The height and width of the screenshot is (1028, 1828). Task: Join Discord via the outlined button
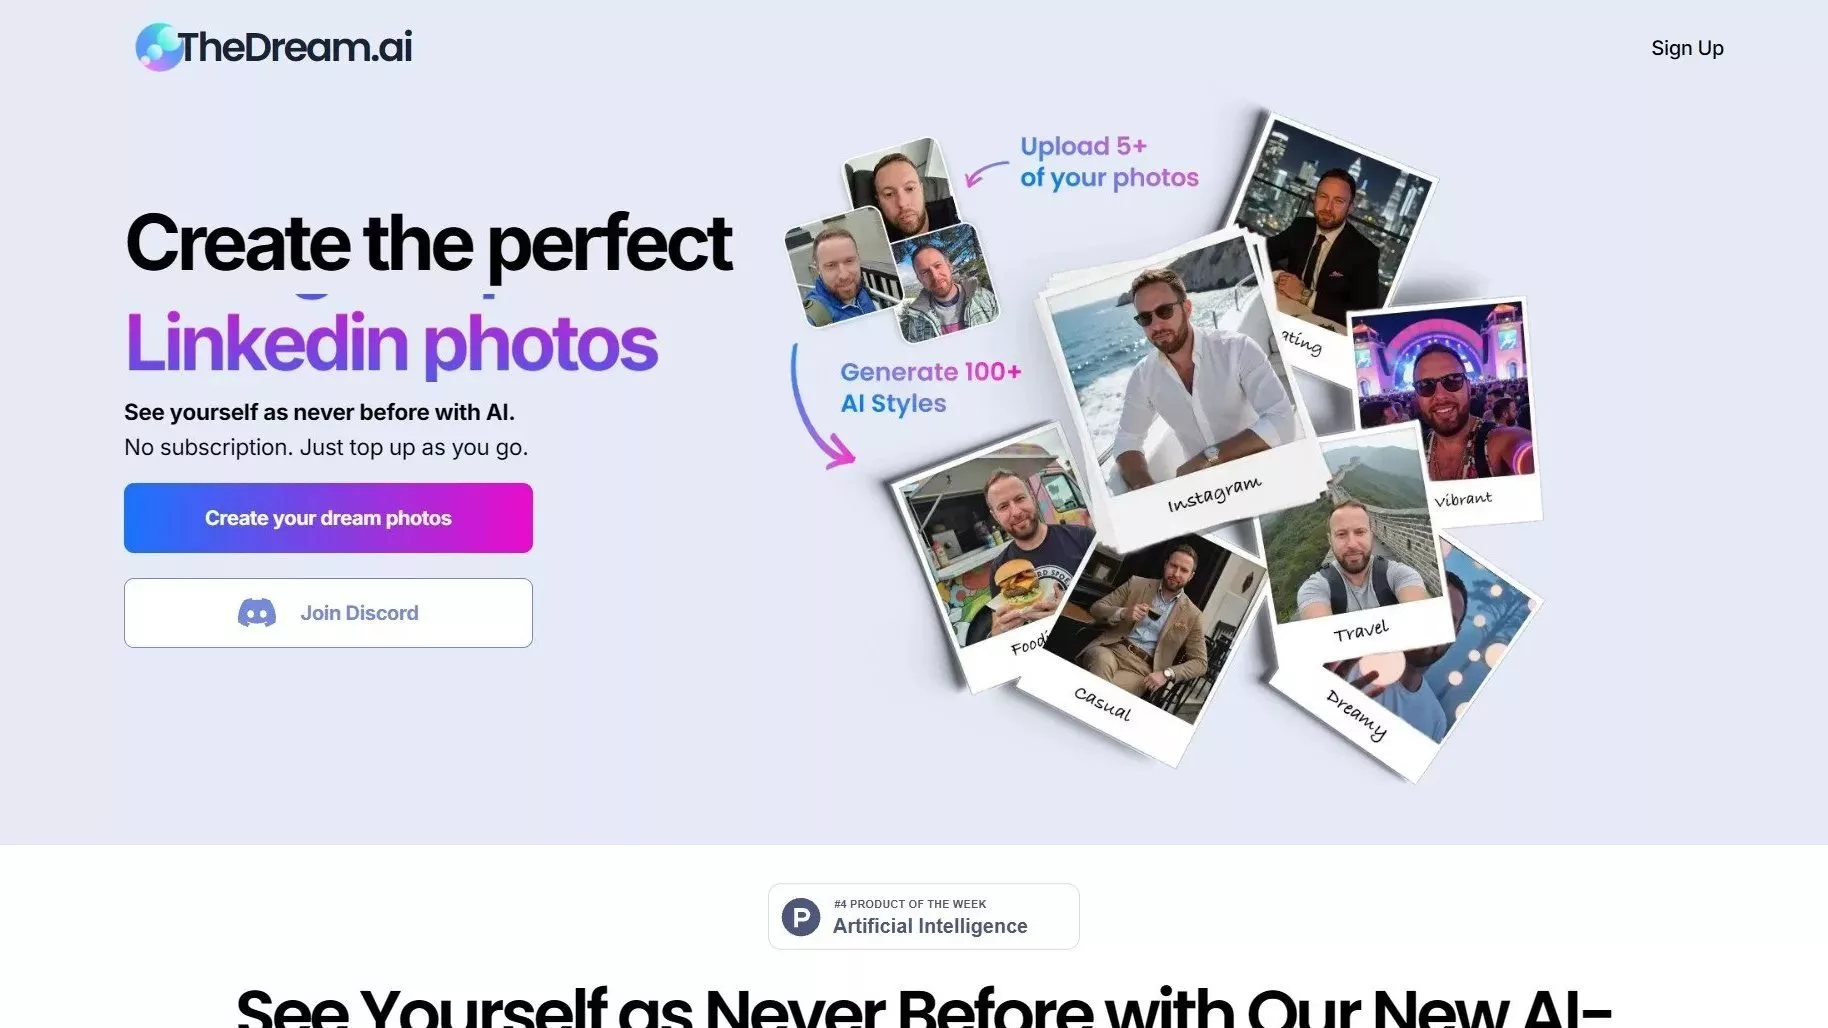328,613
